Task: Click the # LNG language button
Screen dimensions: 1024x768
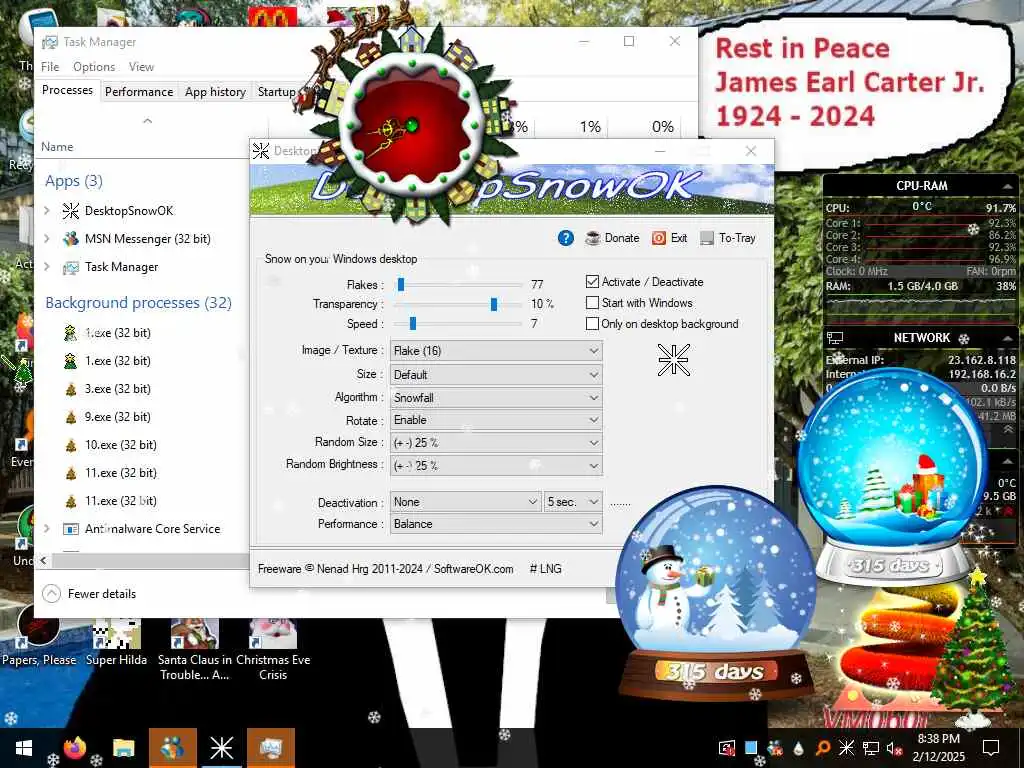Action: (545, 569)
